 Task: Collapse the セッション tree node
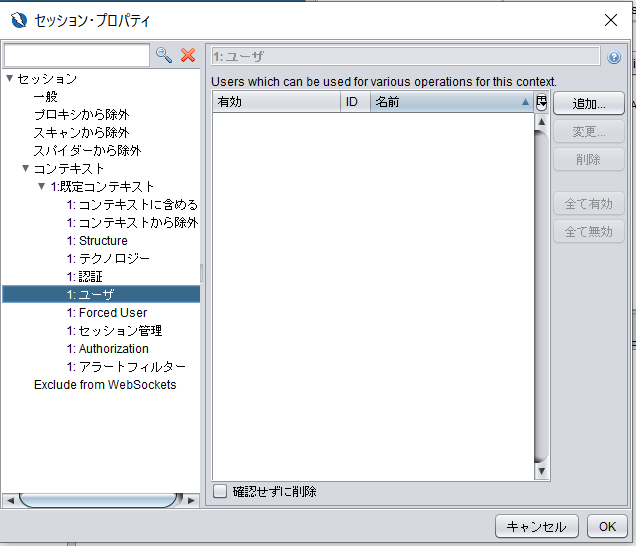click(10, 78)
